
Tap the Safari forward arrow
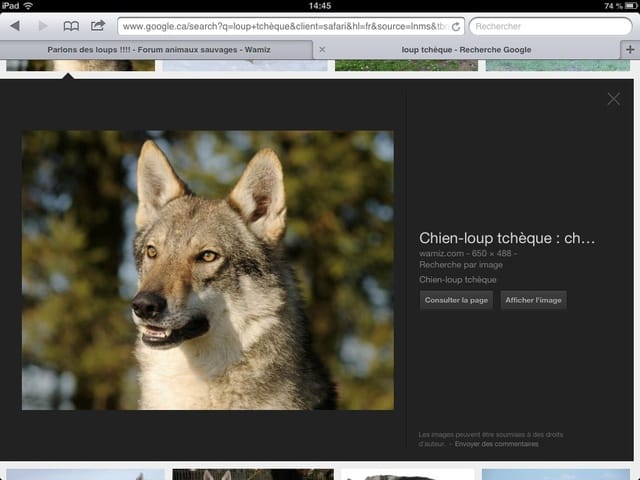pos(42,25)
